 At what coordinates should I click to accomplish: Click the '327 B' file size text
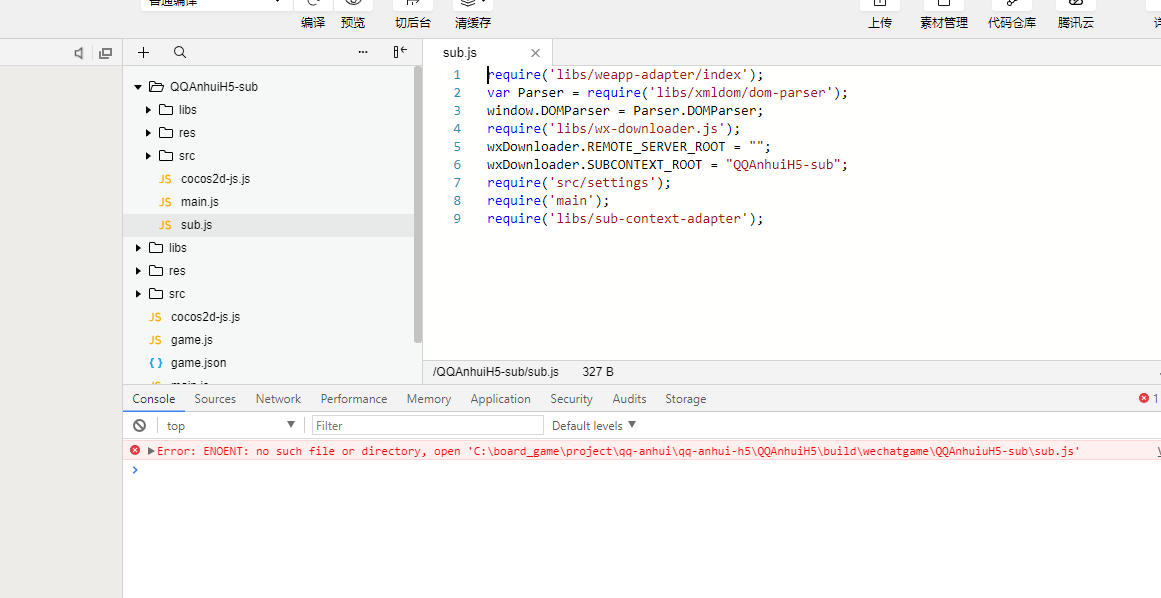click(x=598, y=372)
